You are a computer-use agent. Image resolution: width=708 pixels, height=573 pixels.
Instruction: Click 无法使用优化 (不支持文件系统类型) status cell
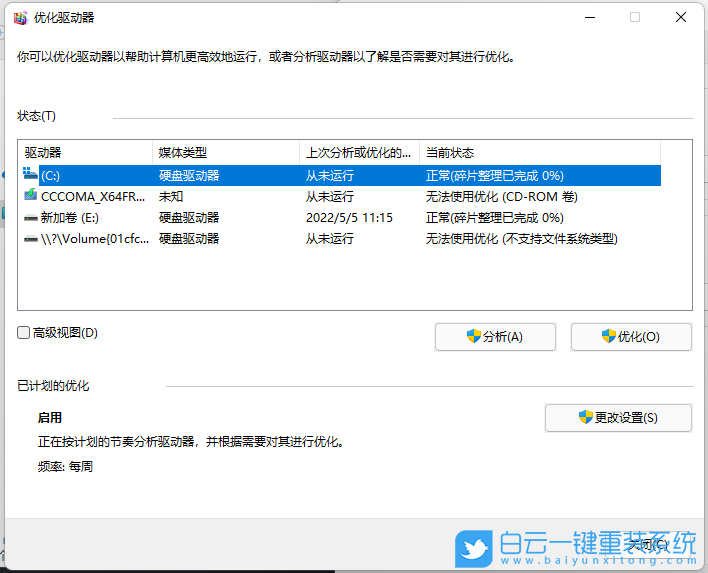[522, 239]
